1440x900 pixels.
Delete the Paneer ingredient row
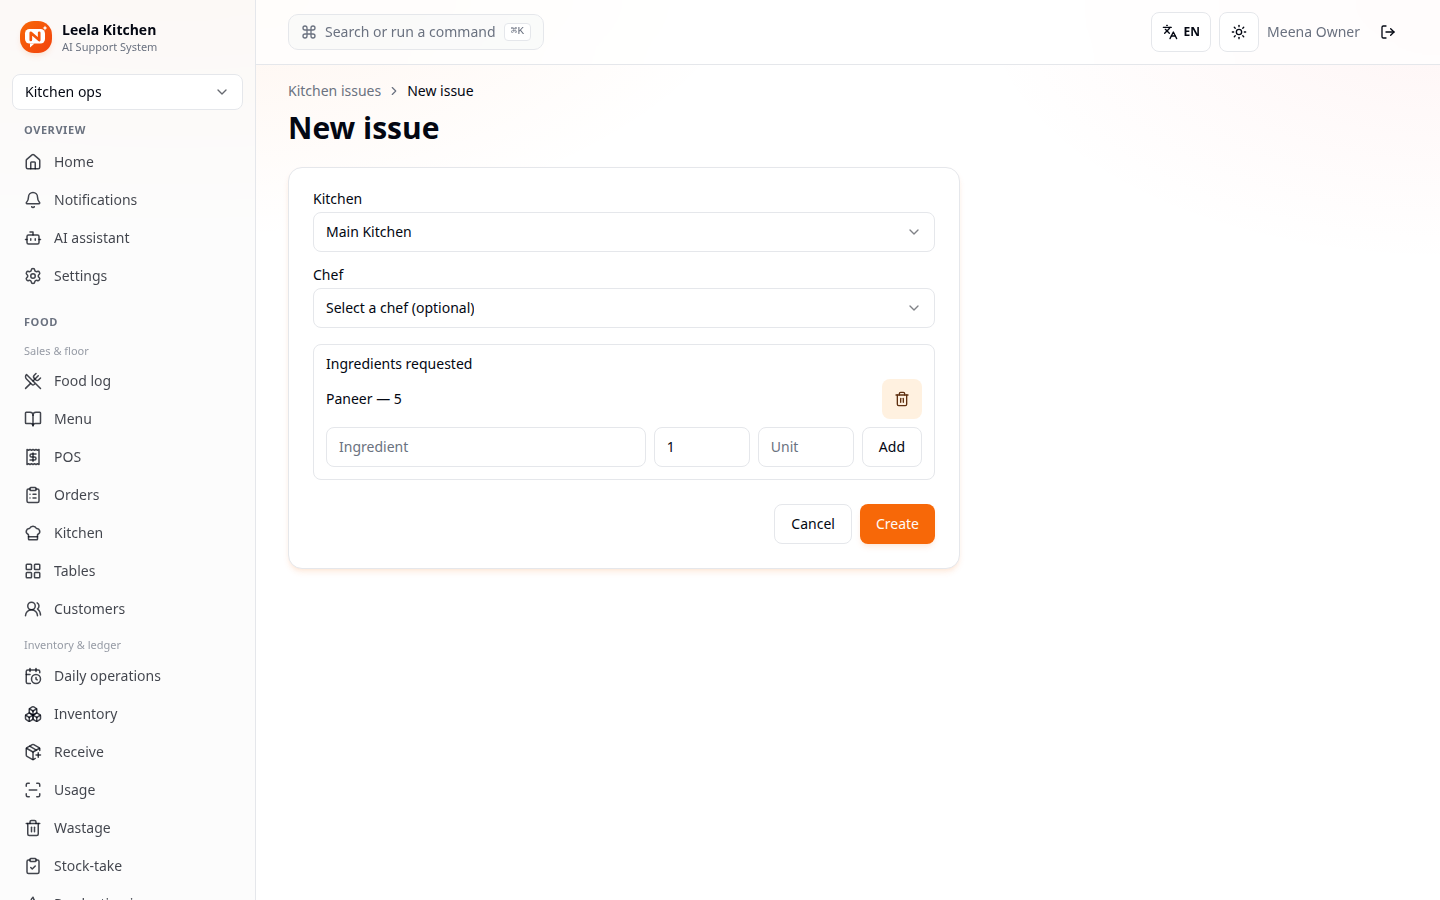902,399
